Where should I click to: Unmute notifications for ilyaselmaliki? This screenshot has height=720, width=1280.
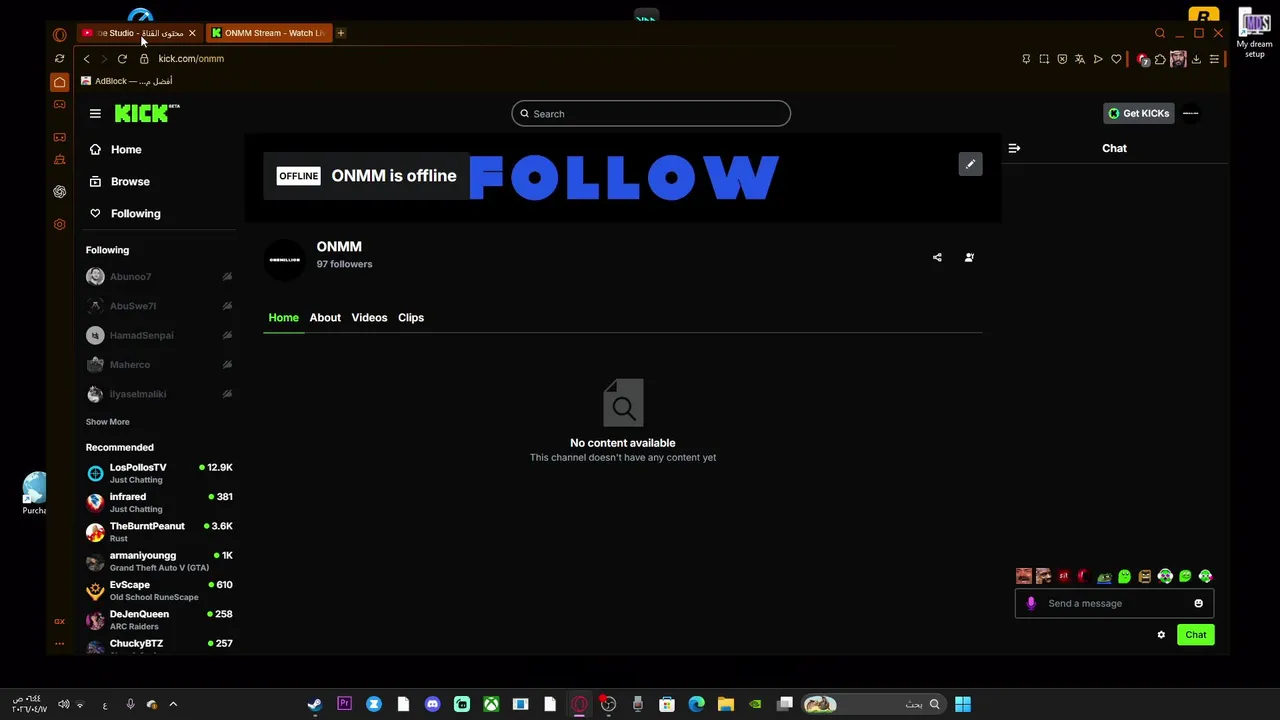[x=227, y=394]
